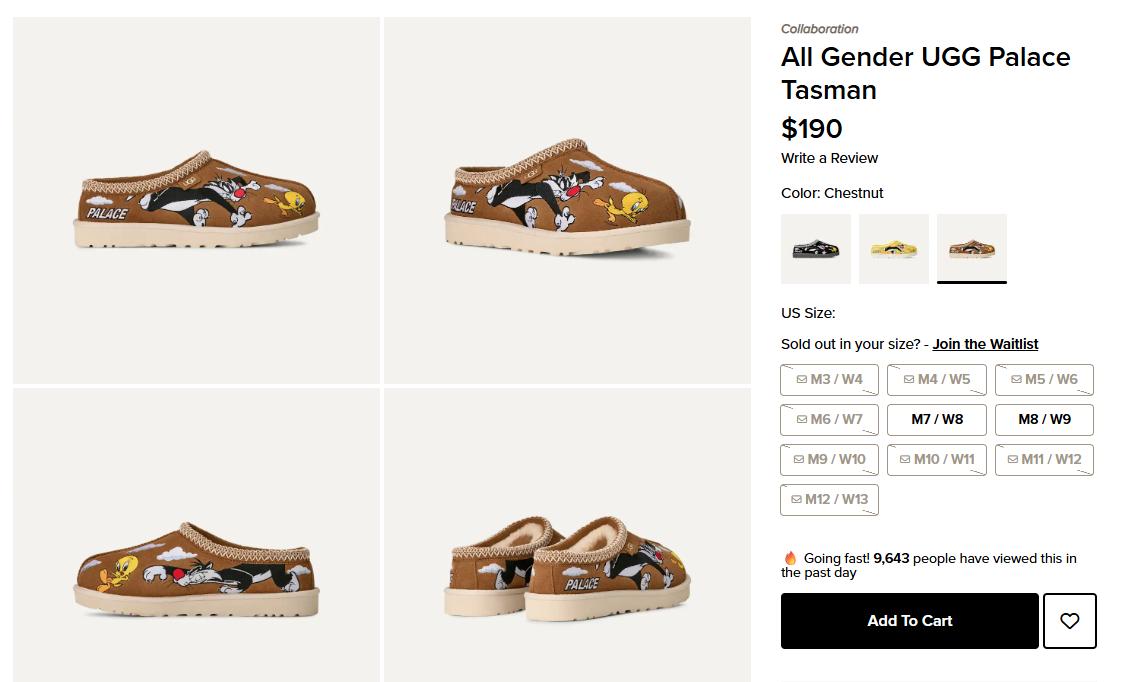Select size M8 / W9
The height and width of the screenshot is (682, 1121).
[x=1044, y=420]
